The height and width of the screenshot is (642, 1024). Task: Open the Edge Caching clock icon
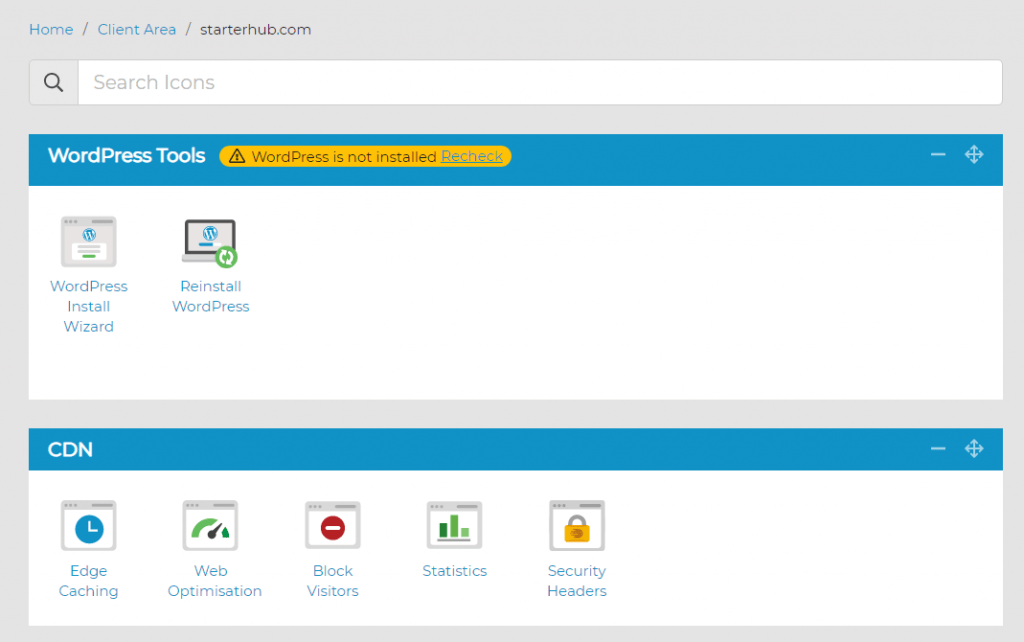point(89,526)
